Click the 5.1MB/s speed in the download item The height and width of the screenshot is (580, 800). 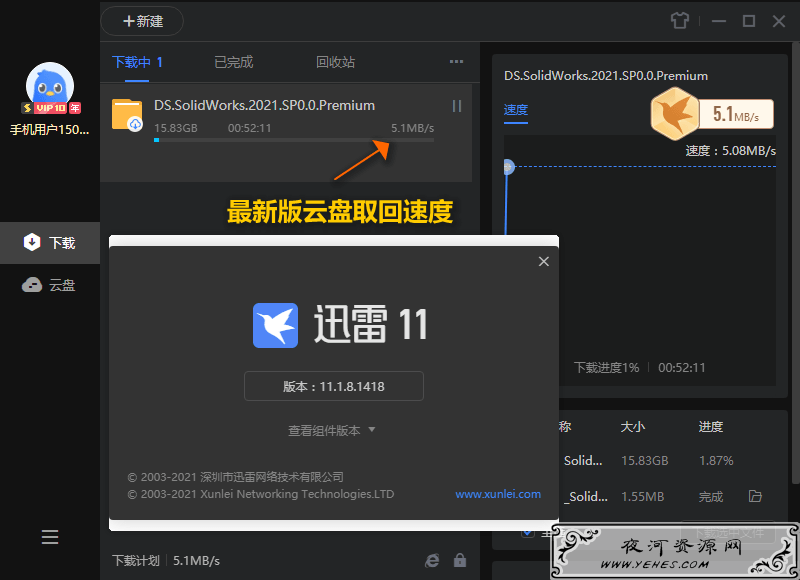click(412, 128)
